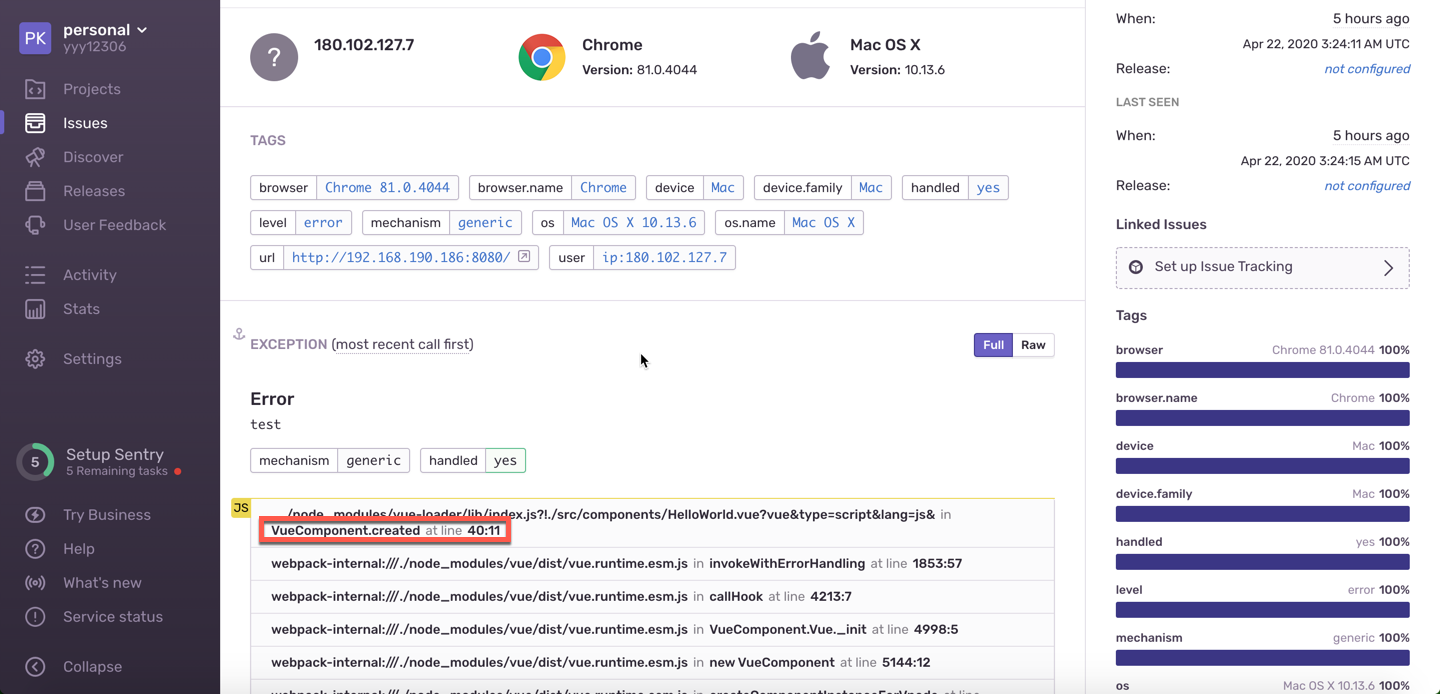Click the Chrome 81.0.4044 browser tag value
This screenshot has height=694, width=1440.
387,187
